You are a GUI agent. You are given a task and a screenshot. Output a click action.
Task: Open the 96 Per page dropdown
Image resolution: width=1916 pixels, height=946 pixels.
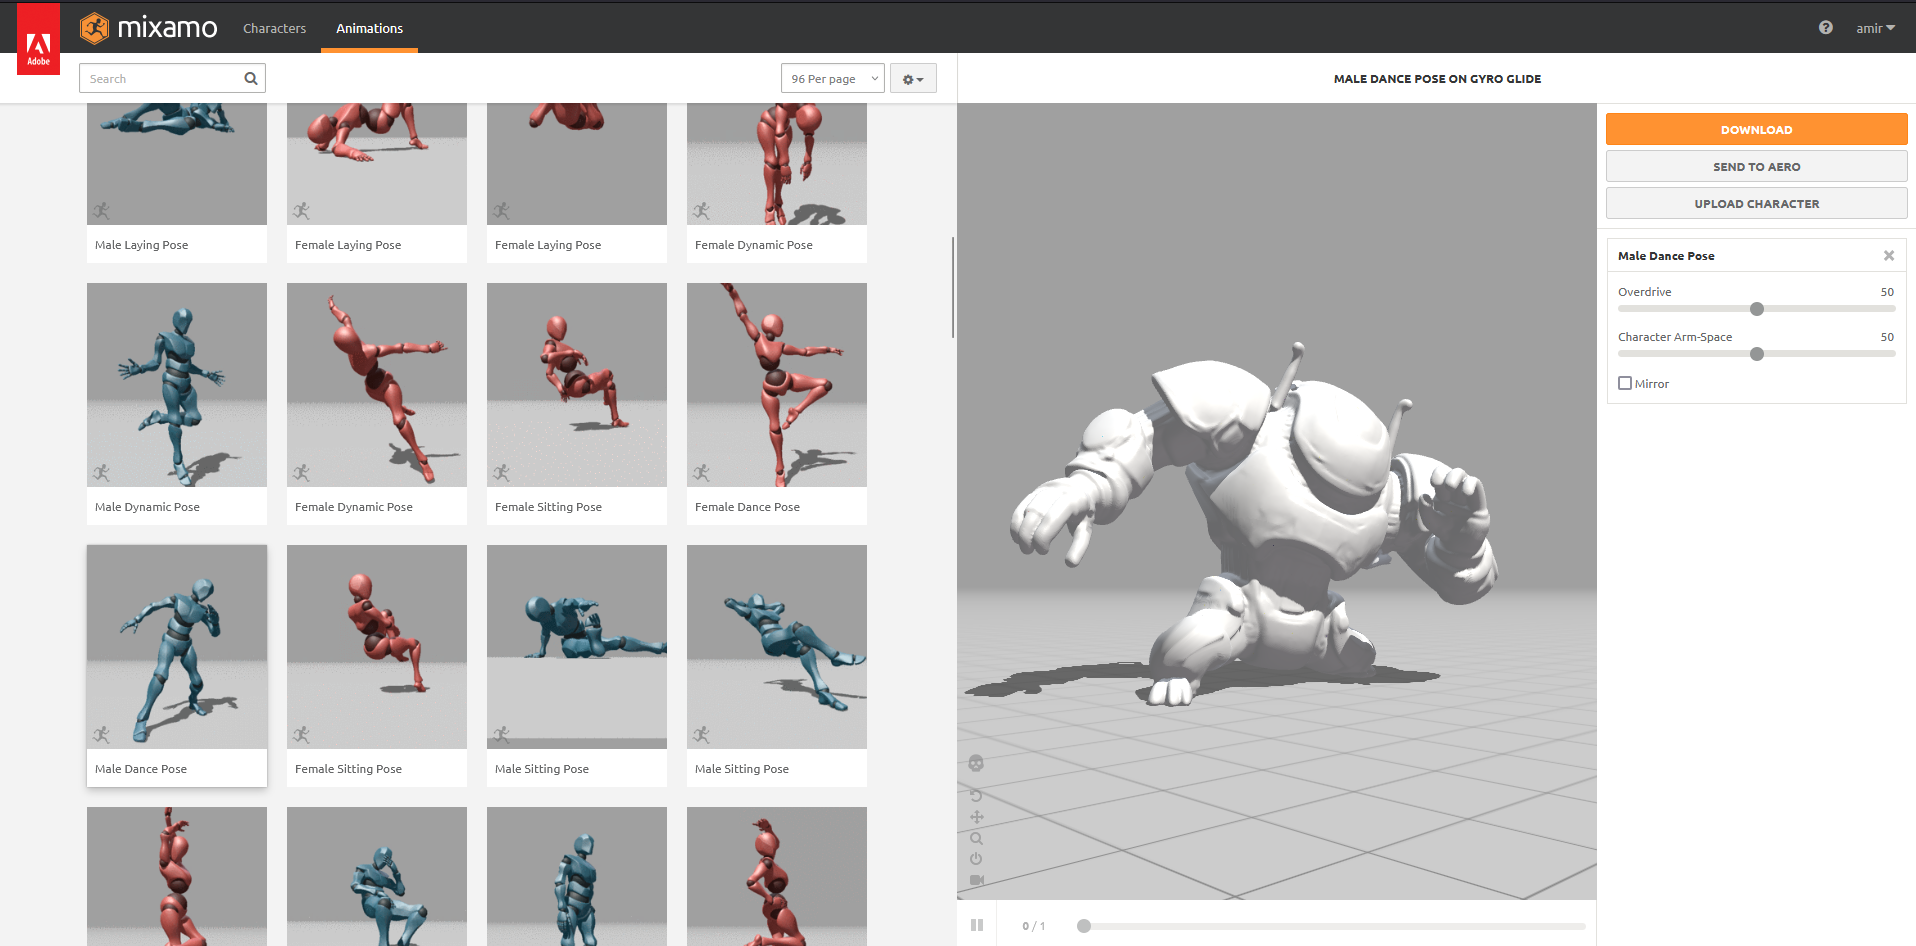[x=833, y=78]
